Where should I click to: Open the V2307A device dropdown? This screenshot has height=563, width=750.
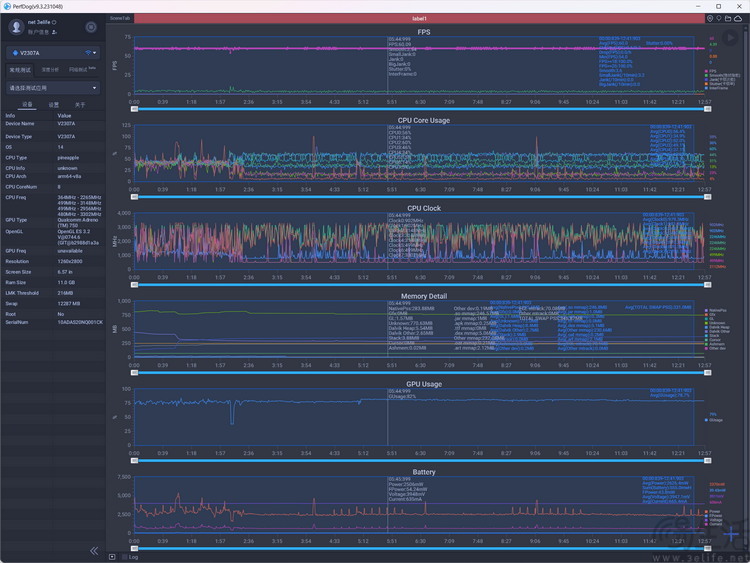pos(53,53)
